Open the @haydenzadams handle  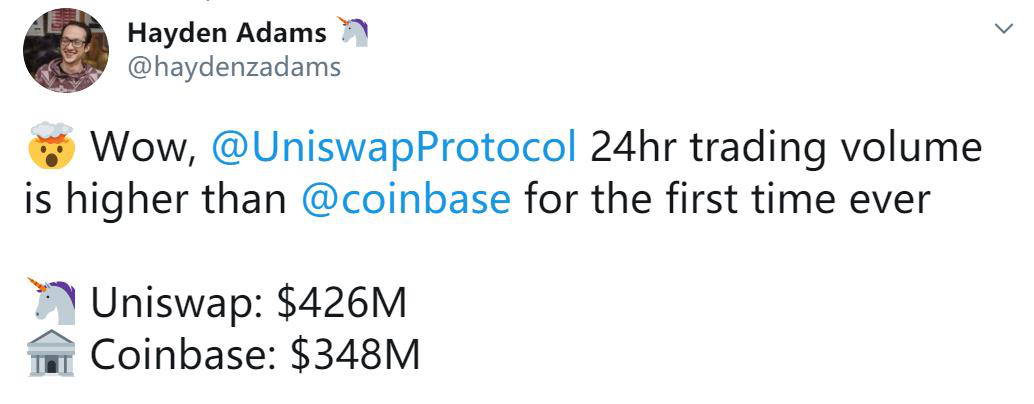pos(234,67)
